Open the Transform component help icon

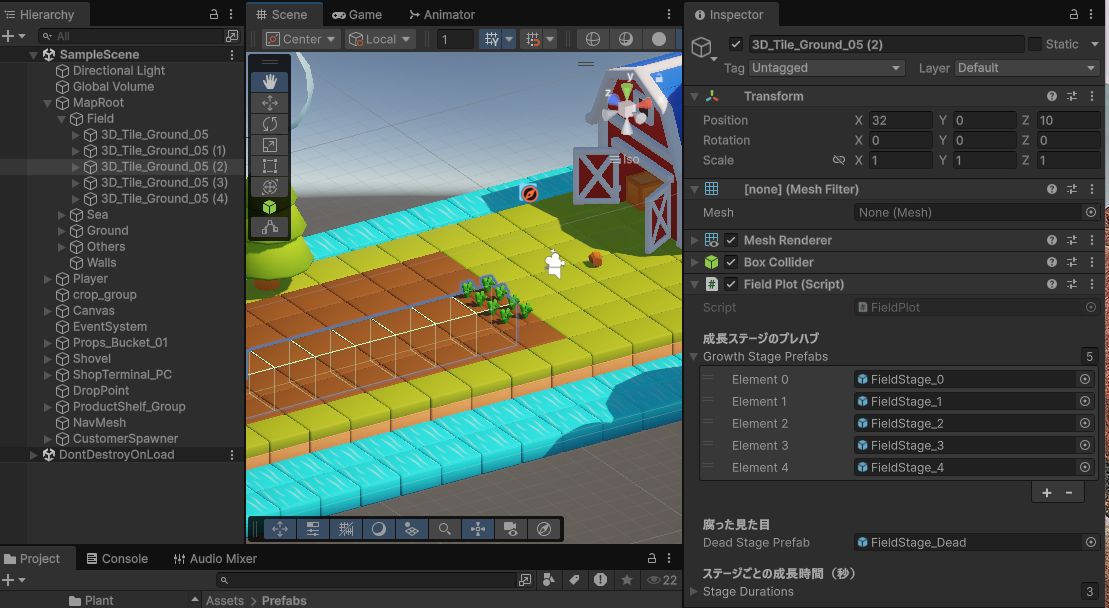[x=1052, y=96]
